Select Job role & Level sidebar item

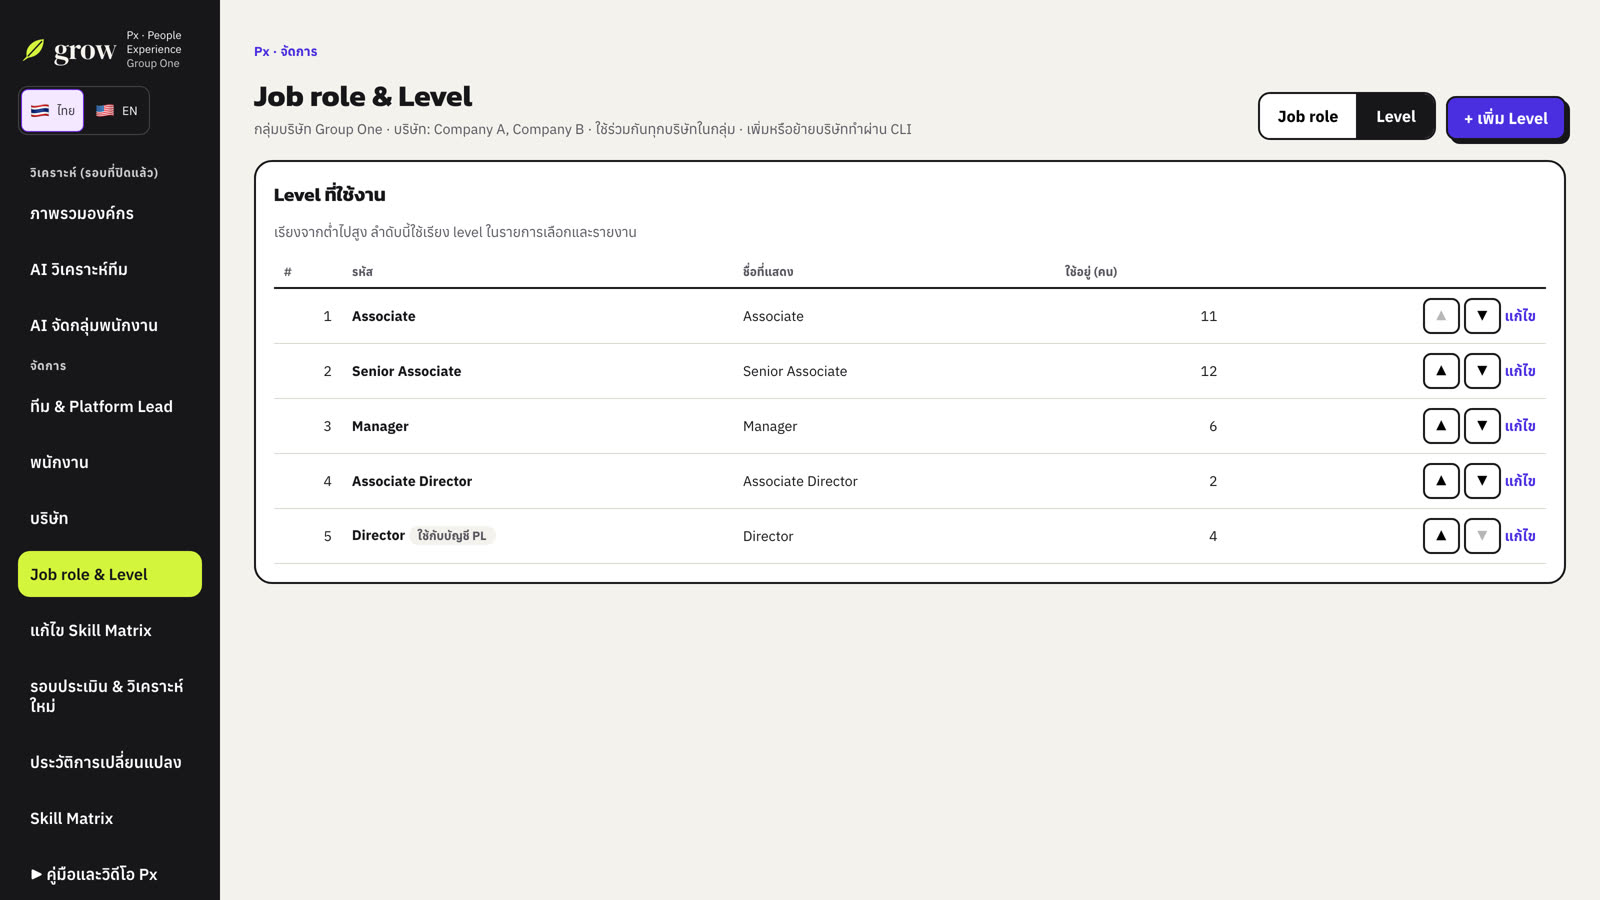point(110,574)
